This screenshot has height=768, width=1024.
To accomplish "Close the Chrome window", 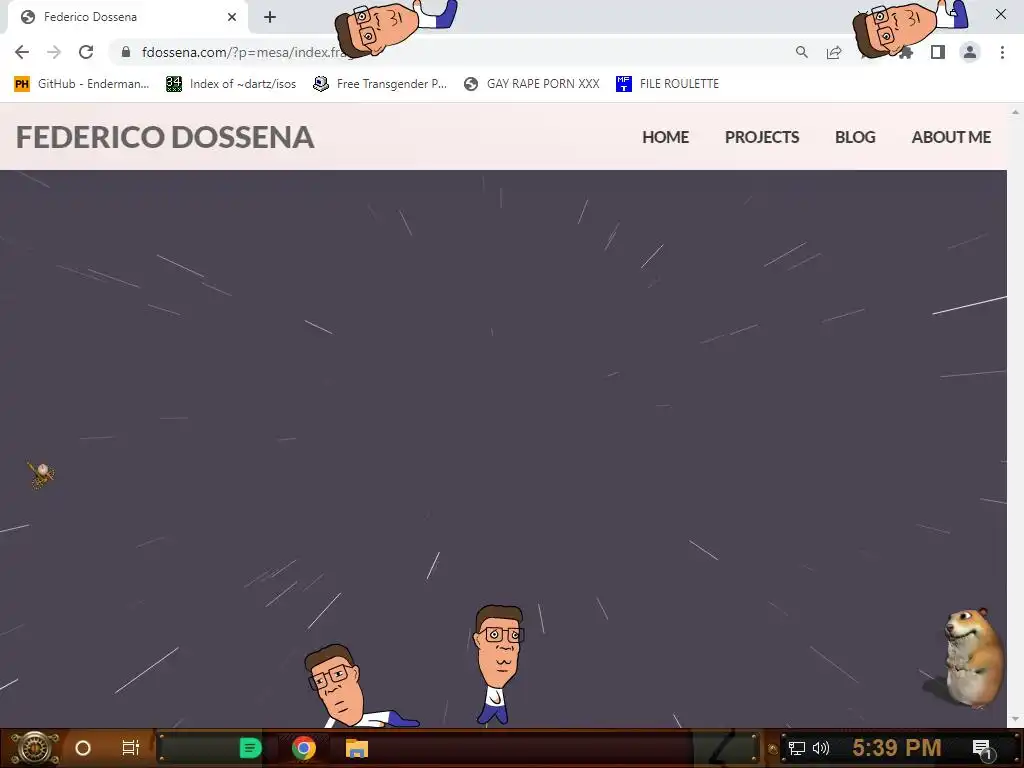I will click(1000, 14).
